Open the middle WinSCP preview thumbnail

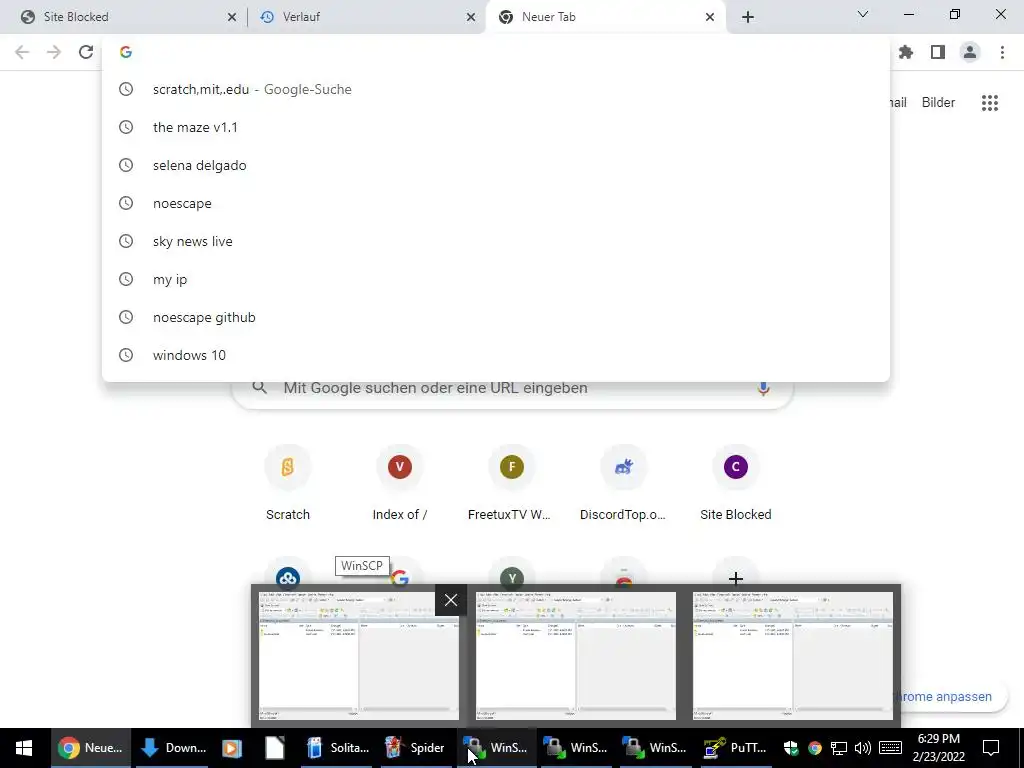coord(576,654)
